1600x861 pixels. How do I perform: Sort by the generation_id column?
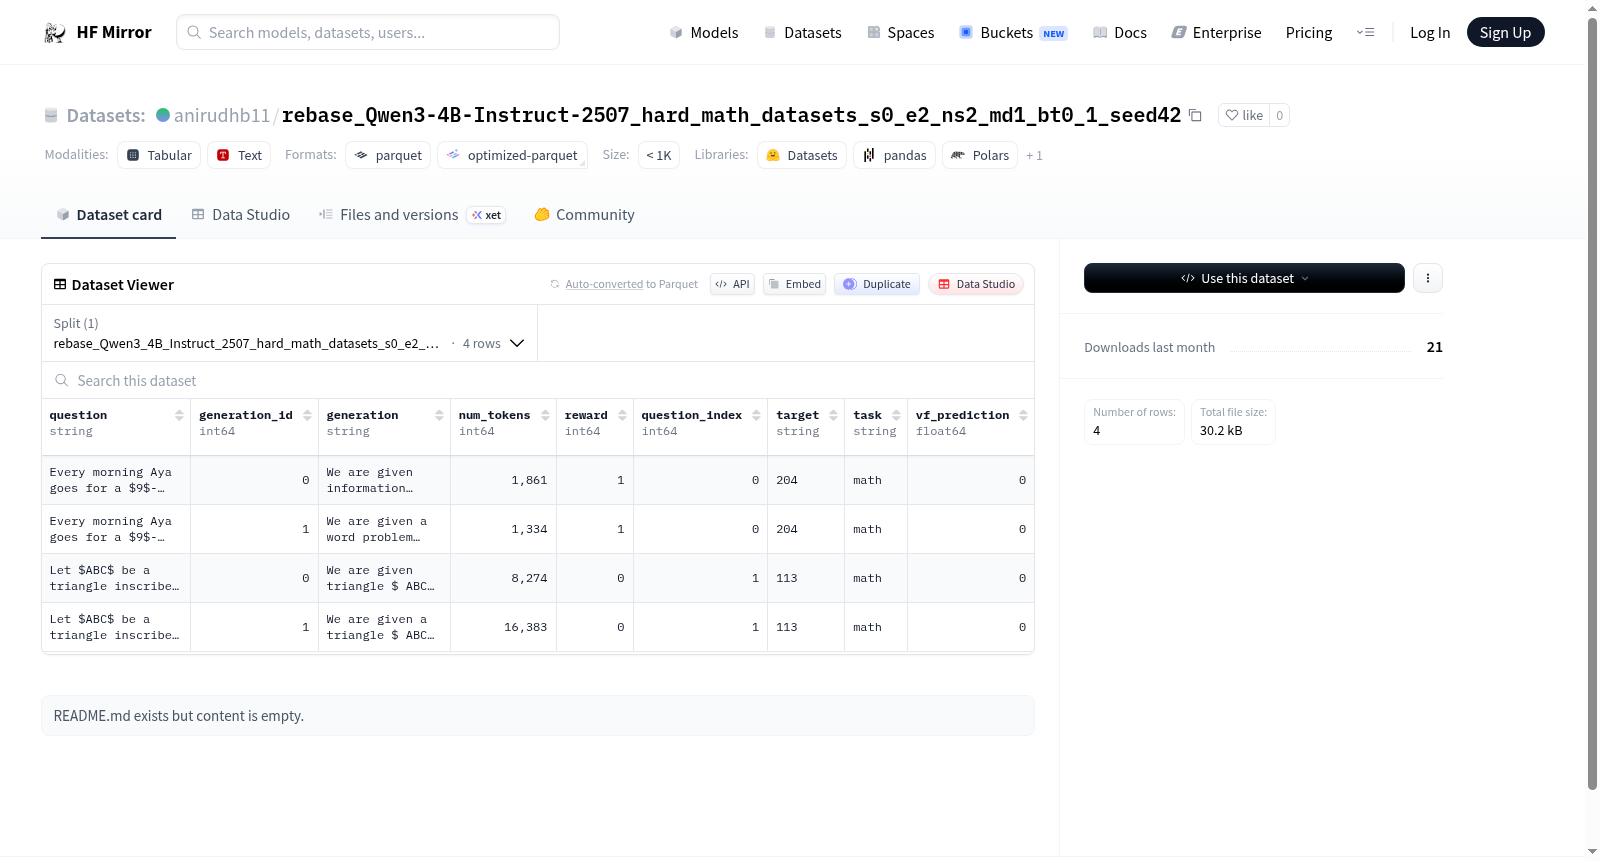[x=307, y=415]
